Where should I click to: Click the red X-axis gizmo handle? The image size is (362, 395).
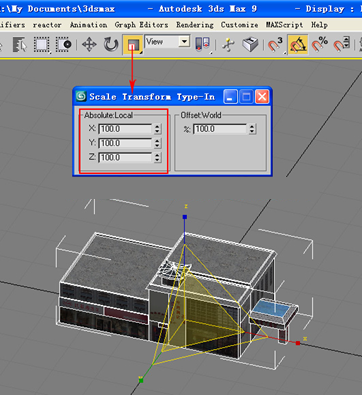tap(298, 343)
